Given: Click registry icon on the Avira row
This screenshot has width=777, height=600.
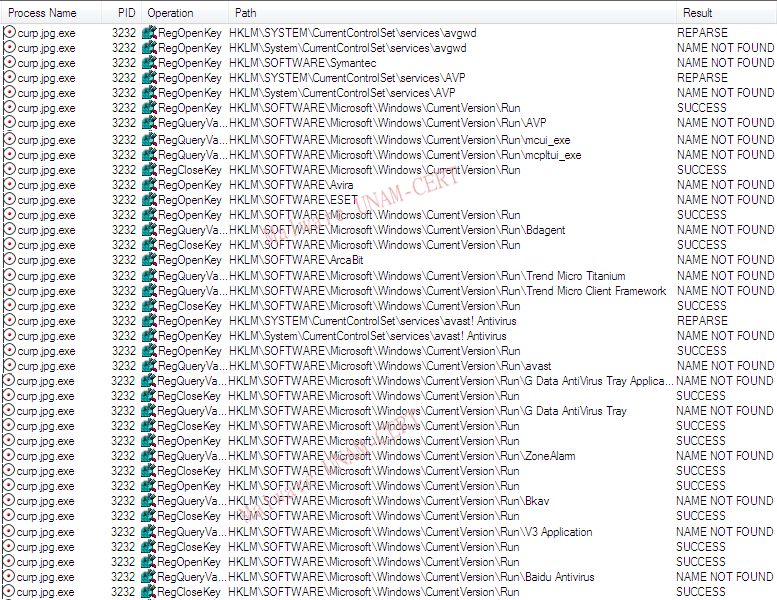Looking at the screenshot, I should pos(149,185).
